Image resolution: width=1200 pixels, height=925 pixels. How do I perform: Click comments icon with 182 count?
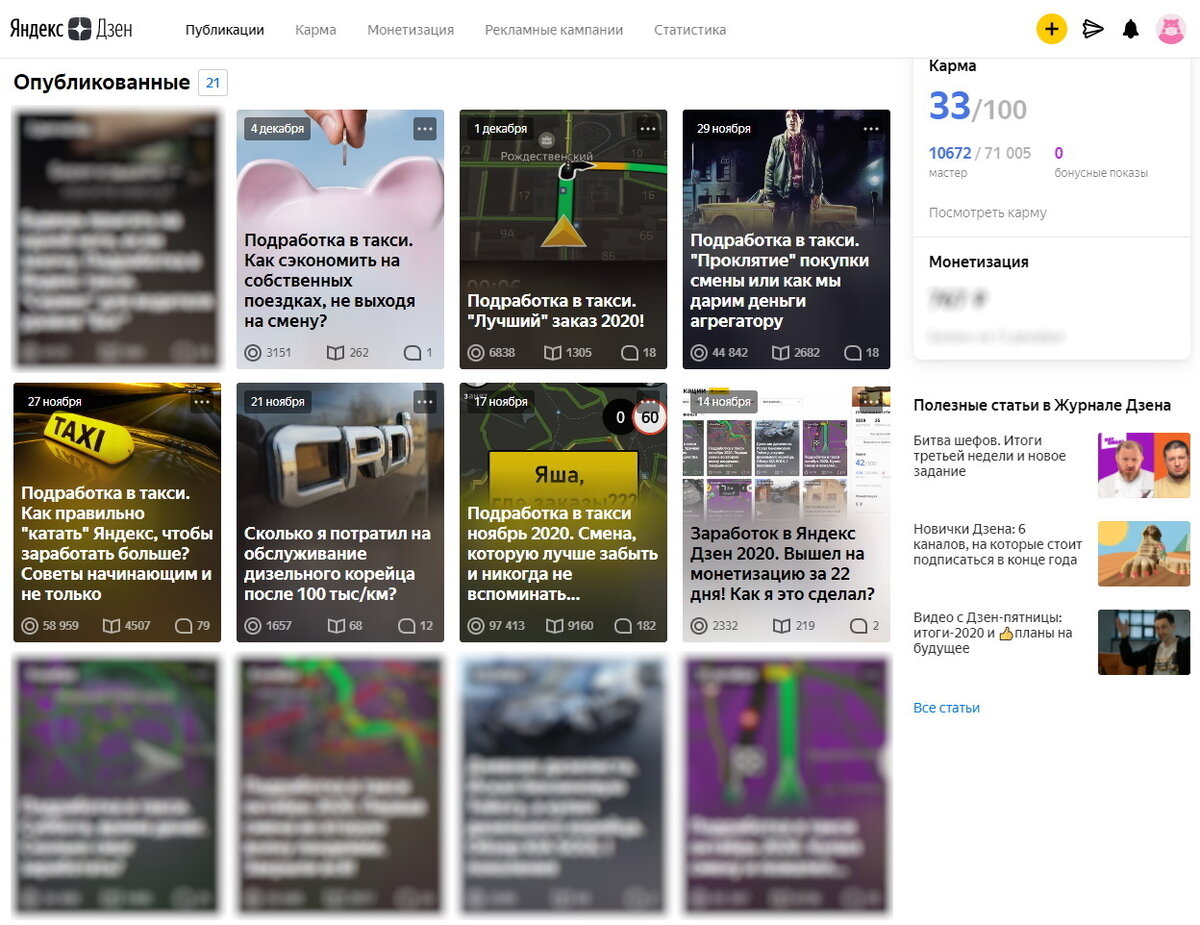pyautogui.click(x=623, y=626)
